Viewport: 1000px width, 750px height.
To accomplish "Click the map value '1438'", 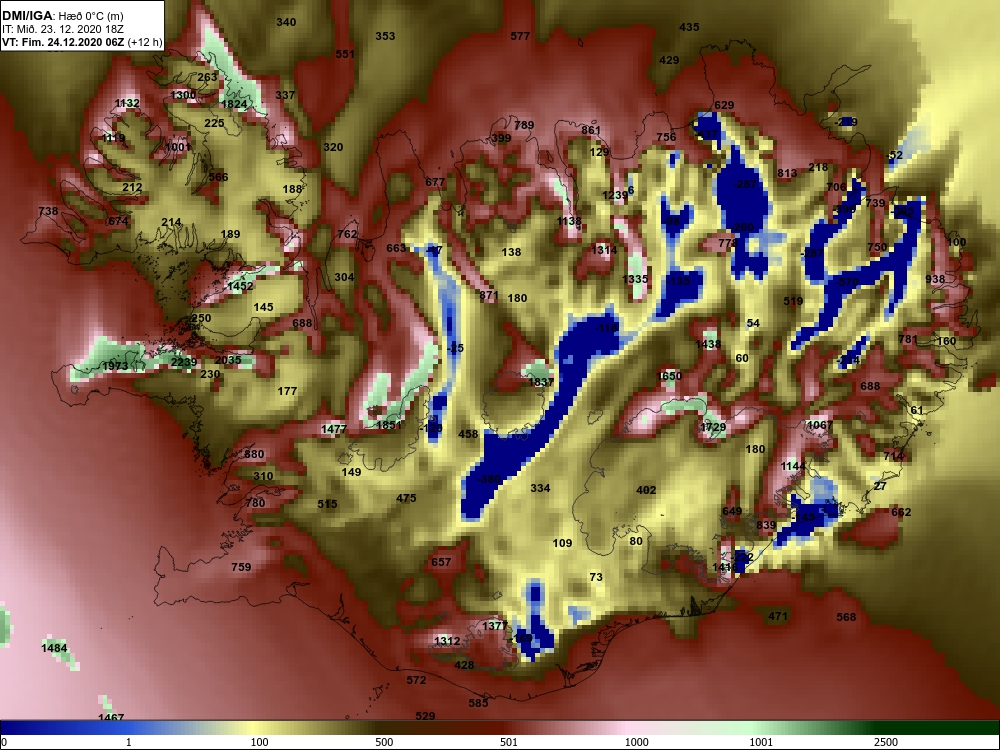I will [708, 344].
